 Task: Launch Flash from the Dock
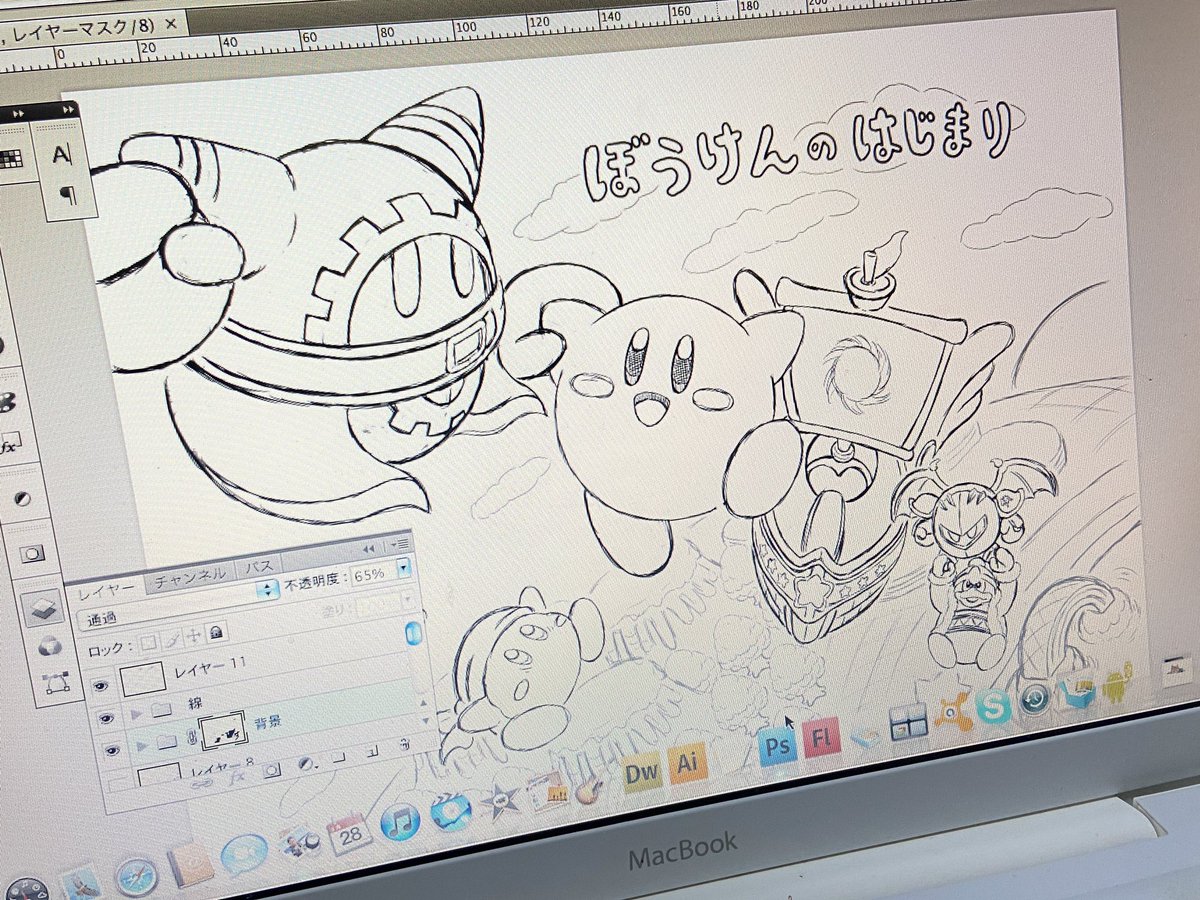[x=821, y=738]
